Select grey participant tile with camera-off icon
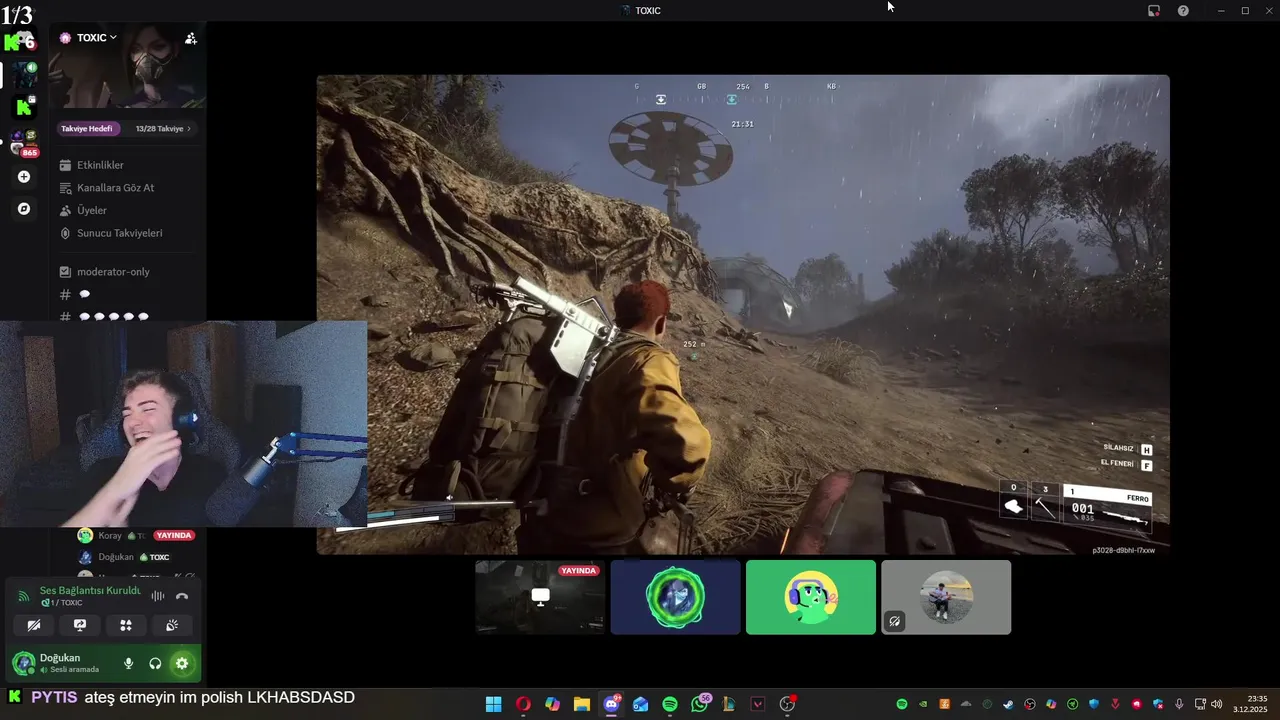This screenshot has height=720, width=1280. point(946,597)
